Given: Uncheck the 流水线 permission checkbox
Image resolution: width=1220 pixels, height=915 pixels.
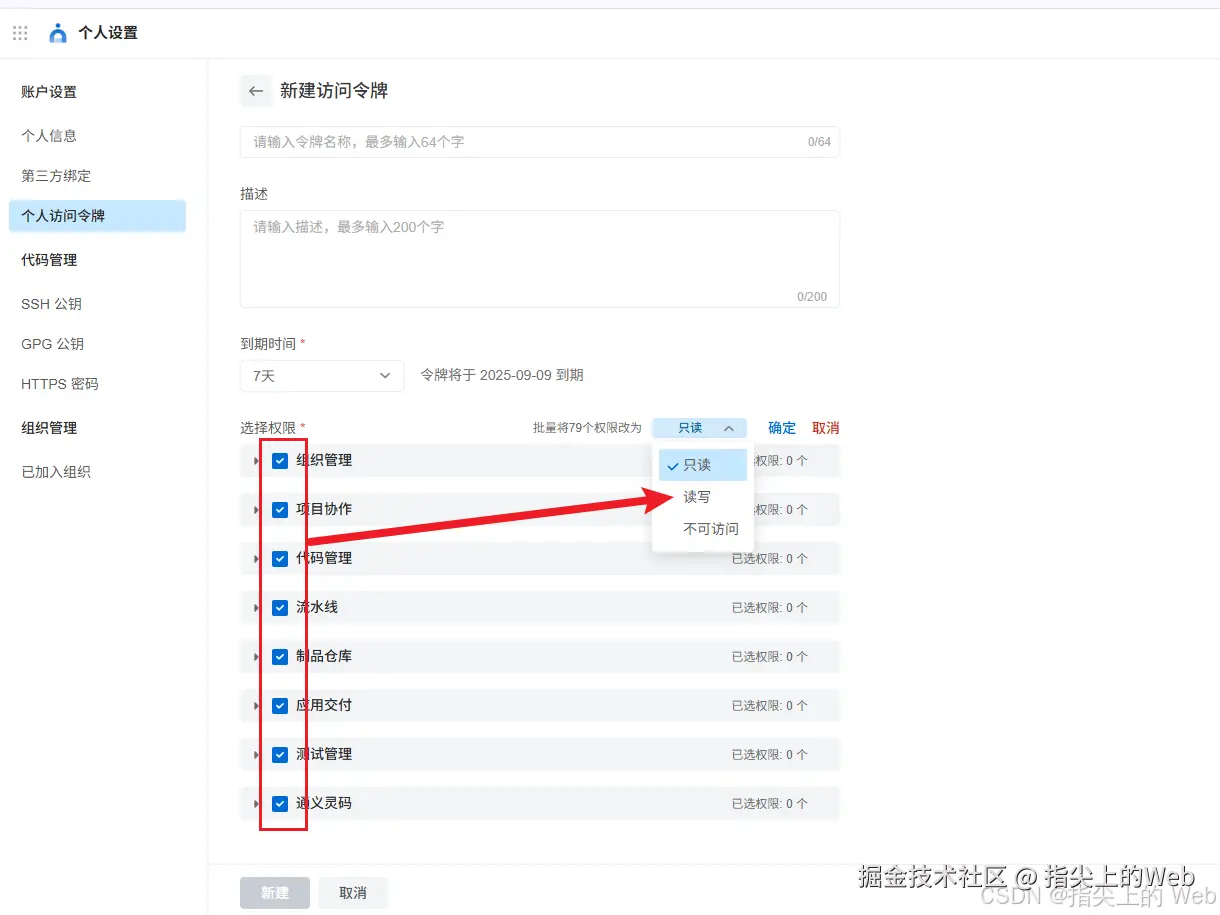Looking at the screenshot, I should [x=280, y=607].
